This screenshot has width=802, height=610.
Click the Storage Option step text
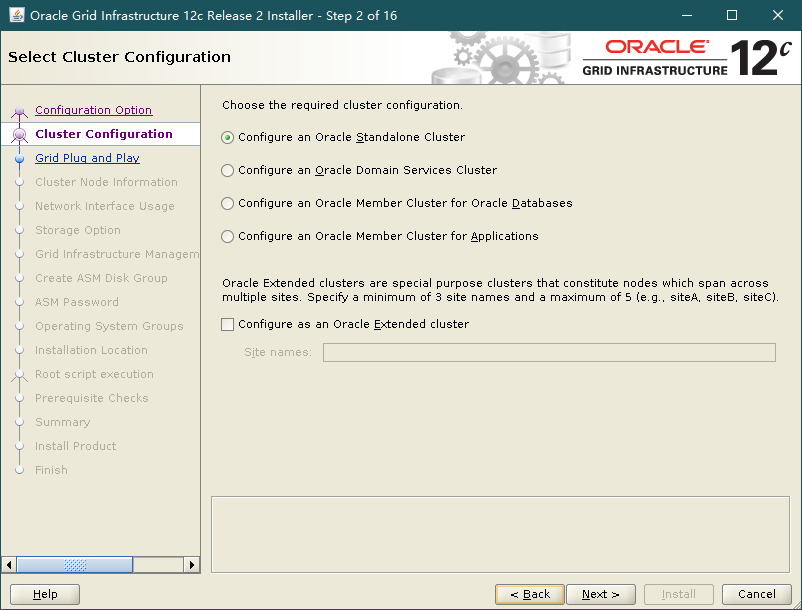78,230
